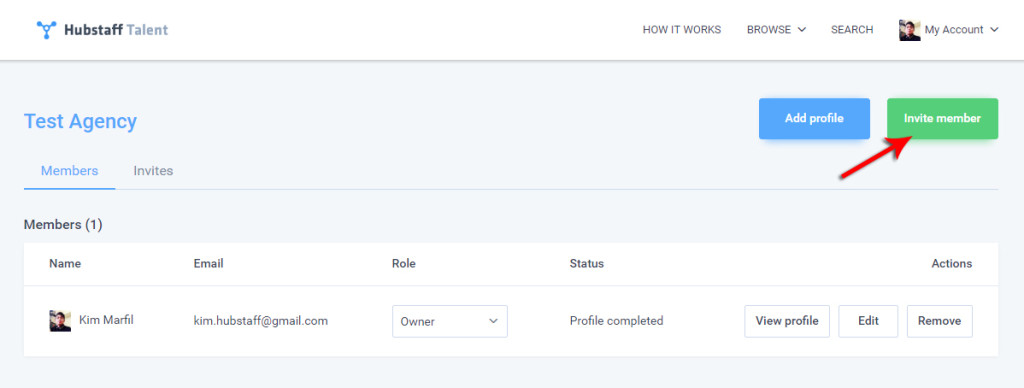
Task: Click the account avatar in header
Action: pos(910,30)
